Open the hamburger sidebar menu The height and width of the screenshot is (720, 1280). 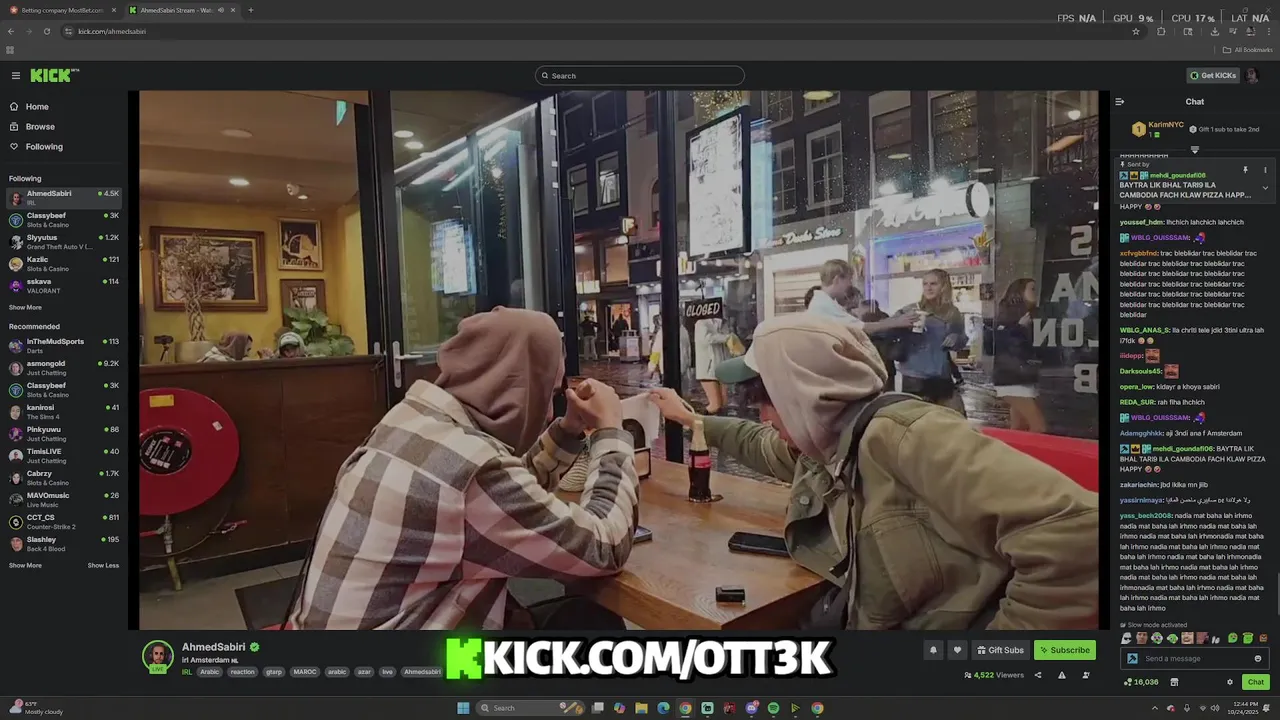click(x=15, y=76)
